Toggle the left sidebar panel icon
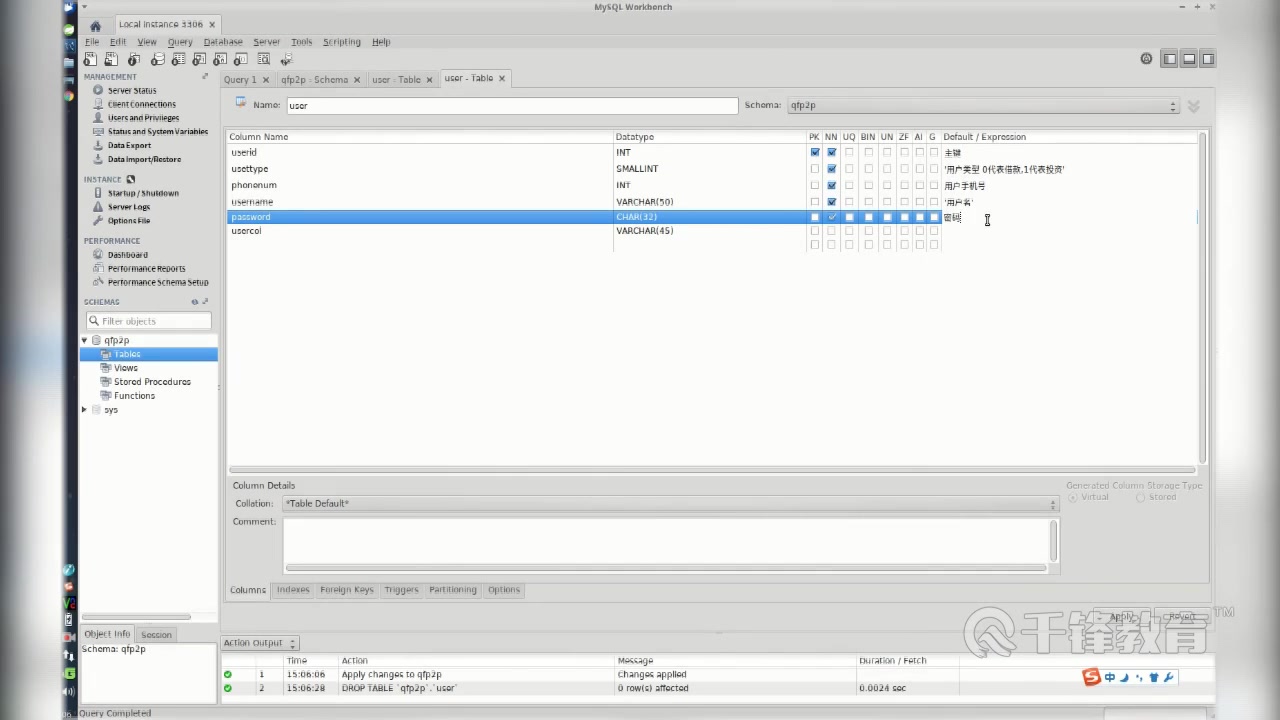 [1169, 59]
